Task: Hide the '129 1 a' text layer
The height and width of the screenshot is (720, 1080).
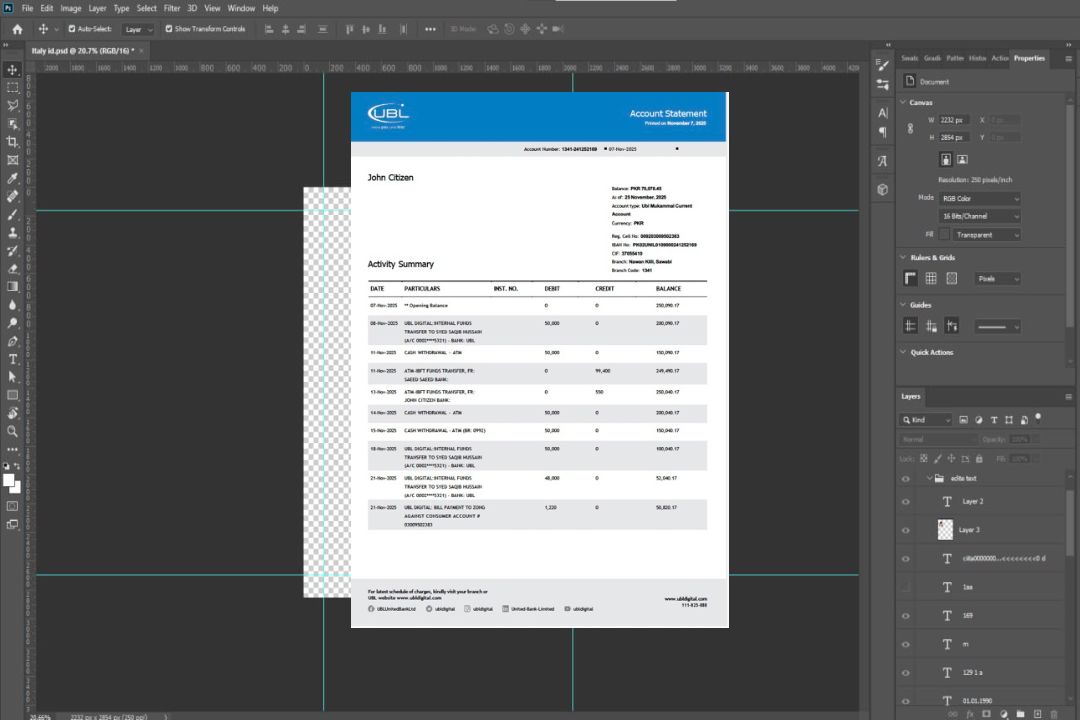Action: [x=906, y=672]
